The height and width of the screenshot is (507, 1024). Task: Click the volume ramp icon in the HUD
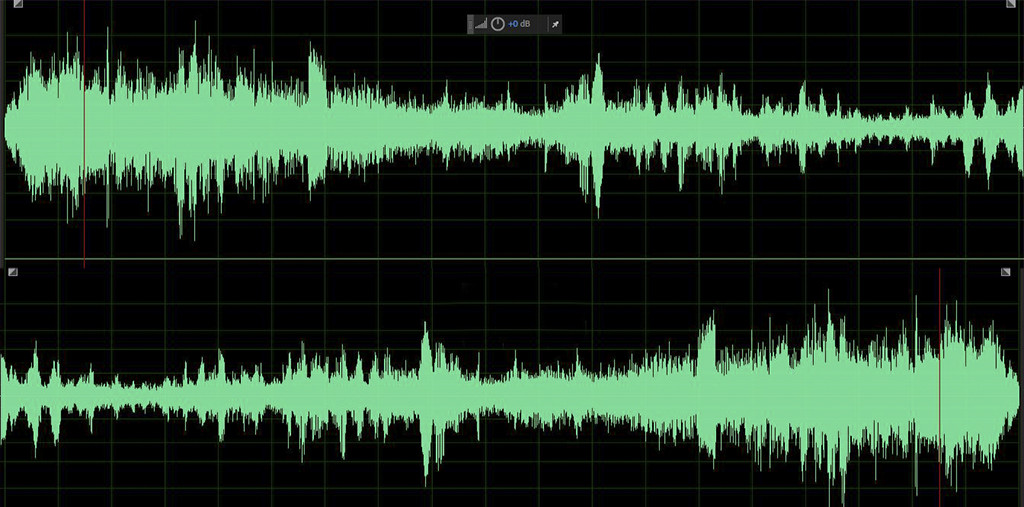481,24
